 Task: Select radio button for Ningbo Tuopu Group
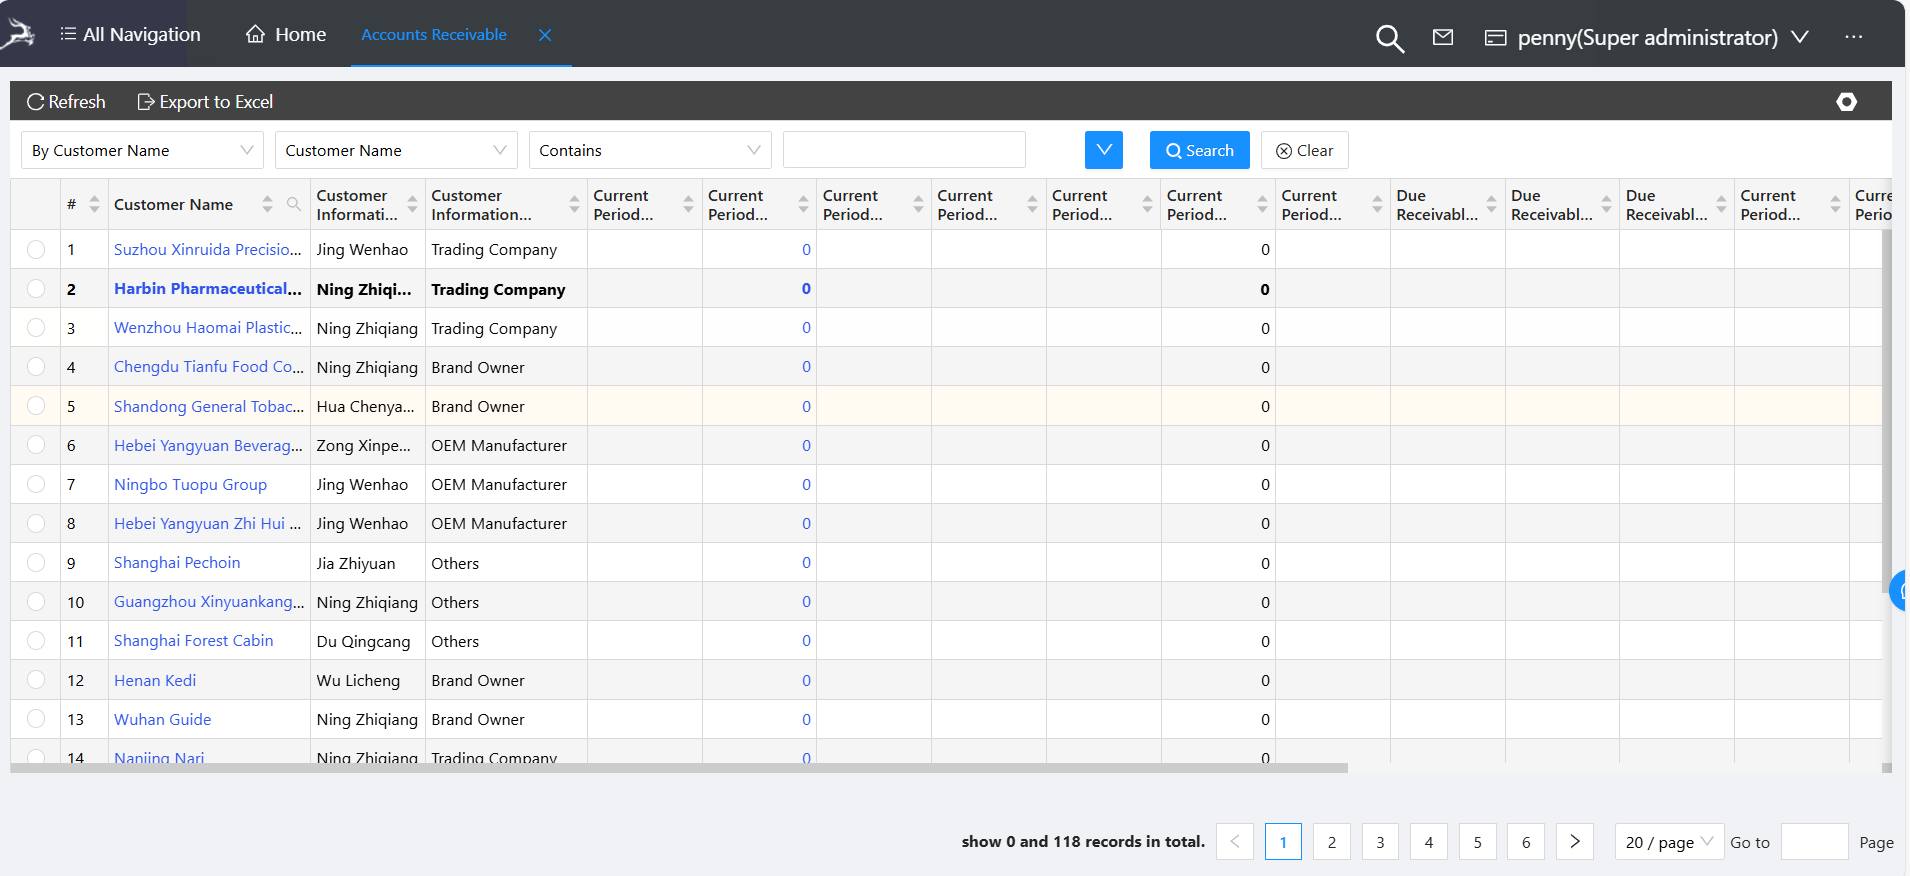(x=36, y=485)
